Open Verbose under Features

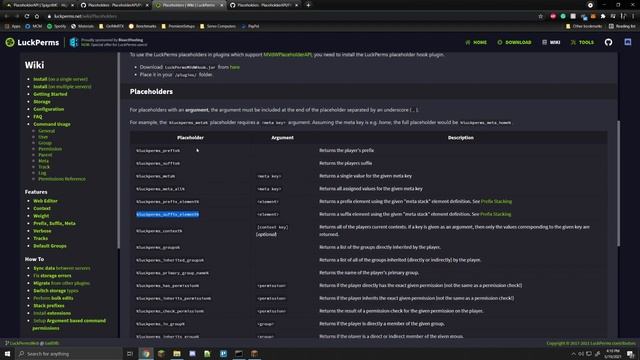pyautogui.click(x=42, y=231)
